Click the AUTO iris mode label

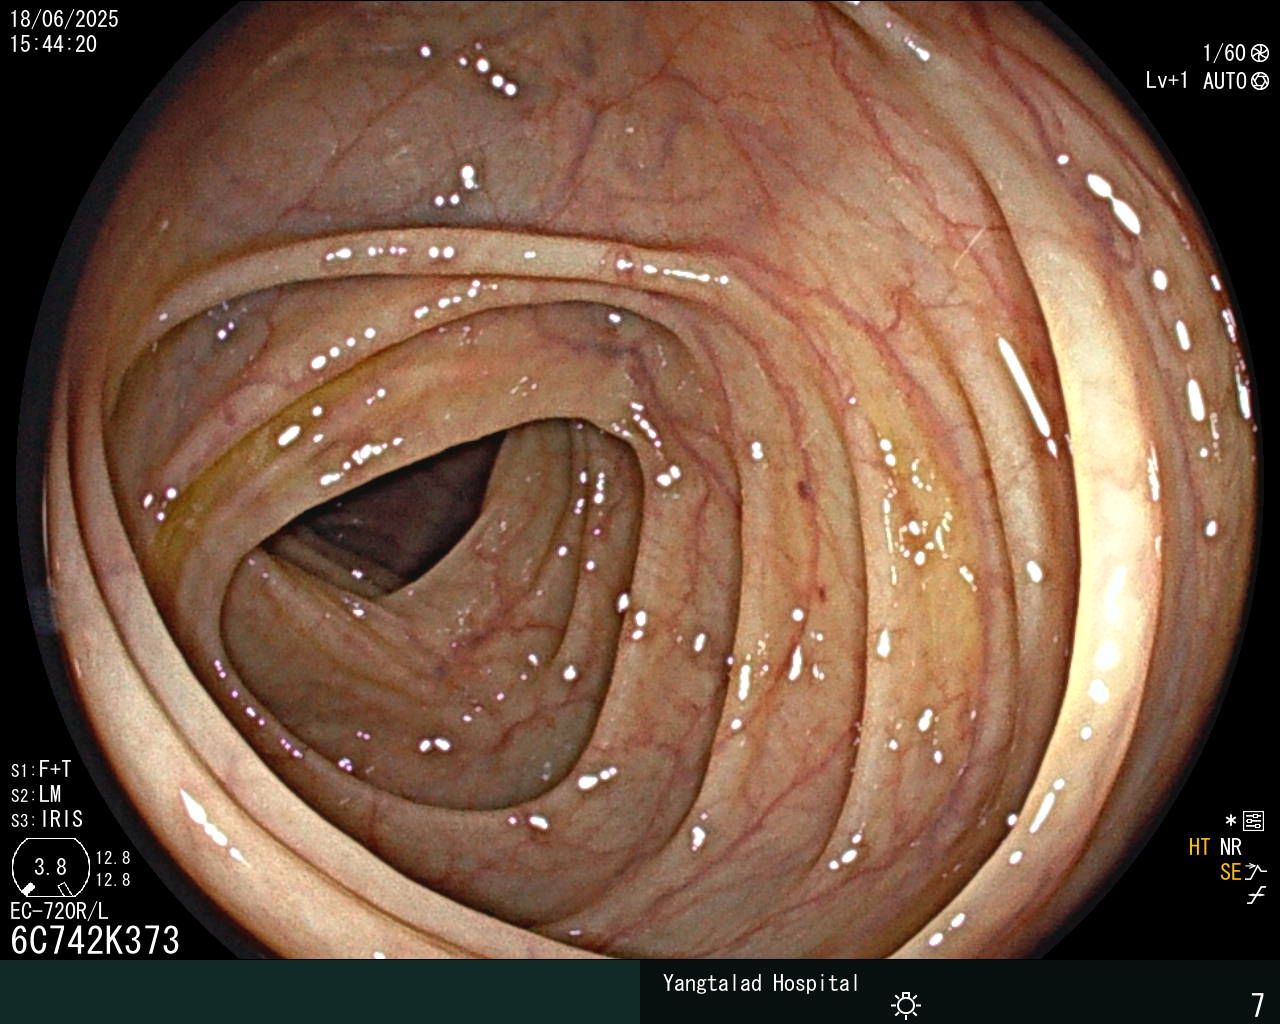pyautogui.click(x=1225, y=81)
